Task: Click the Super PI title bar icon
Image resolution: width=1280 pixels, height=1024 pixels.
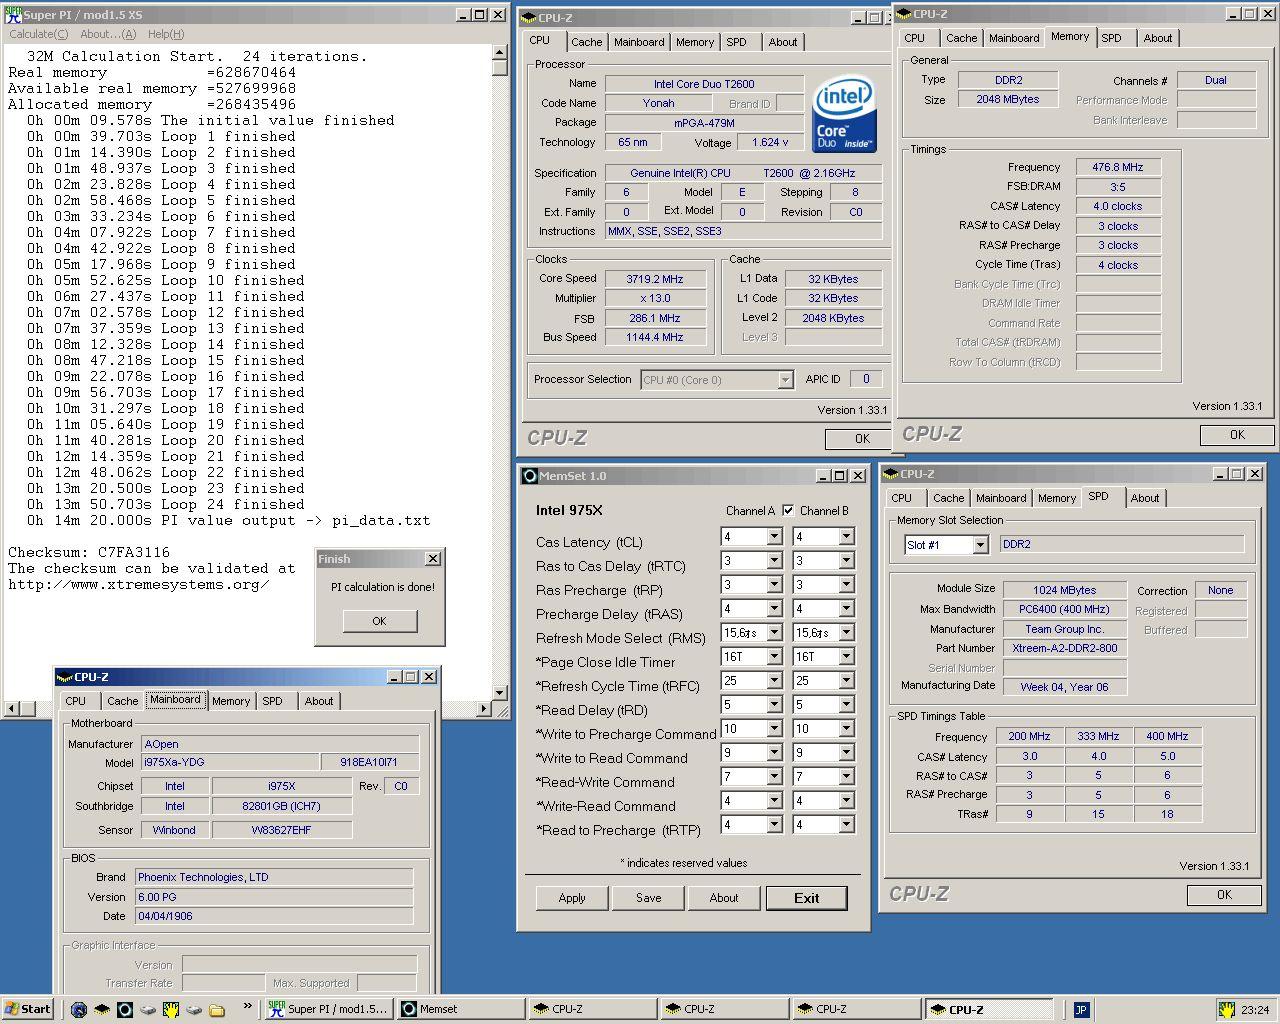Action: coord(13,14)
